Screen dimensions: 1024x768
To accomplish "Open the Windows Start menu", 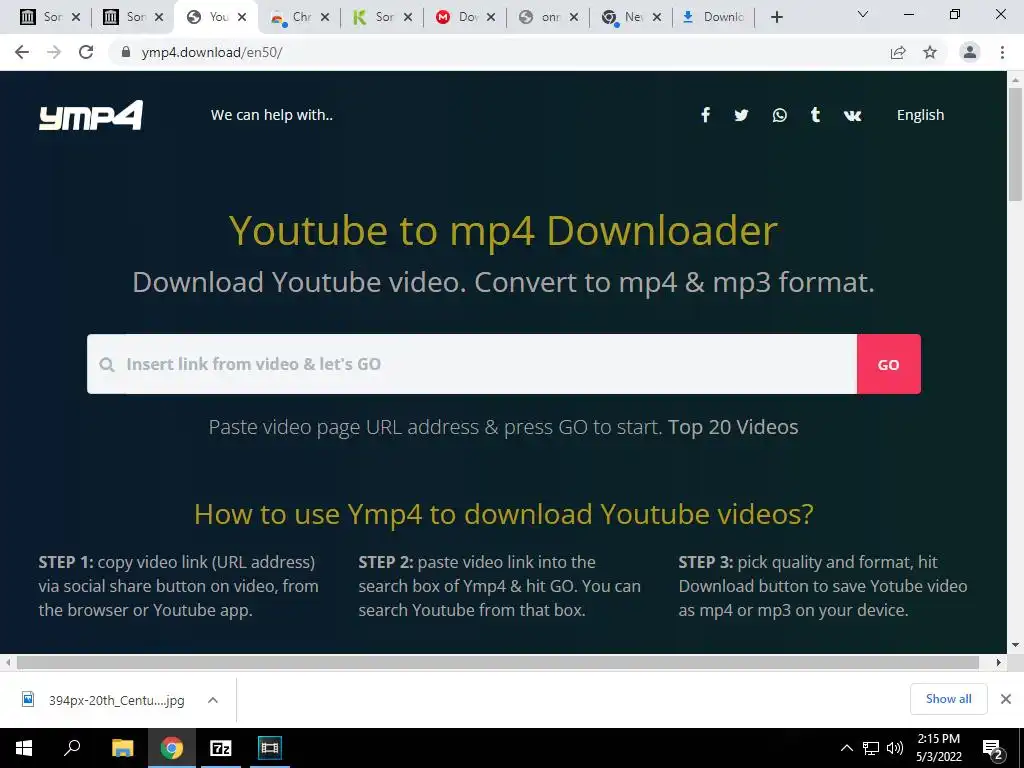I will click(24, 748).
